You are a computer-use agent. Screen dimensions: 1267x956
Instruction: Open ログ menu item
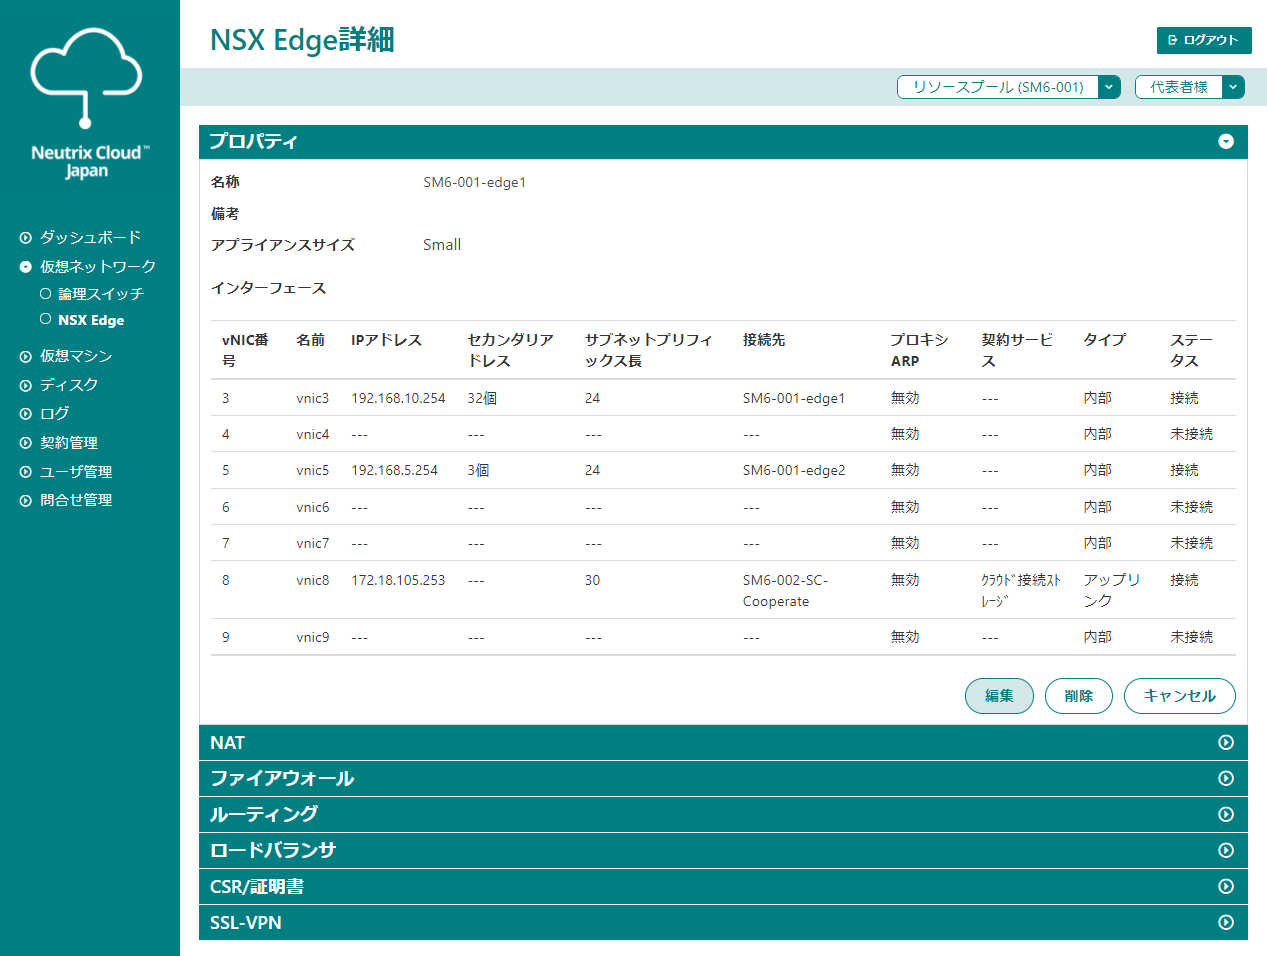coord(55,414)
